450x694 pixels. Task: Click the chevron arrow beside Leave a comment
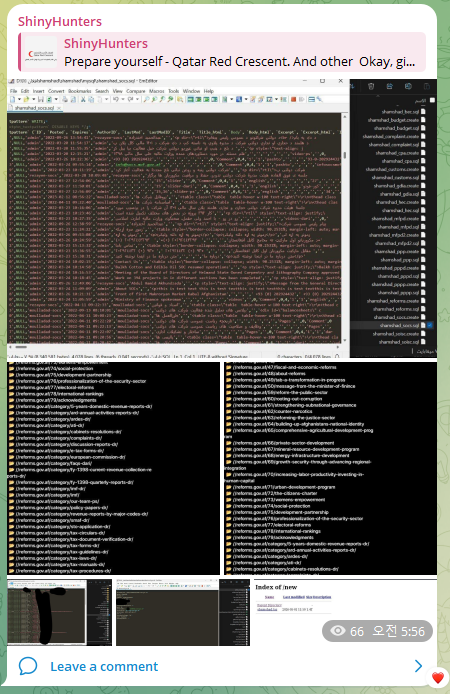point(418,666)
